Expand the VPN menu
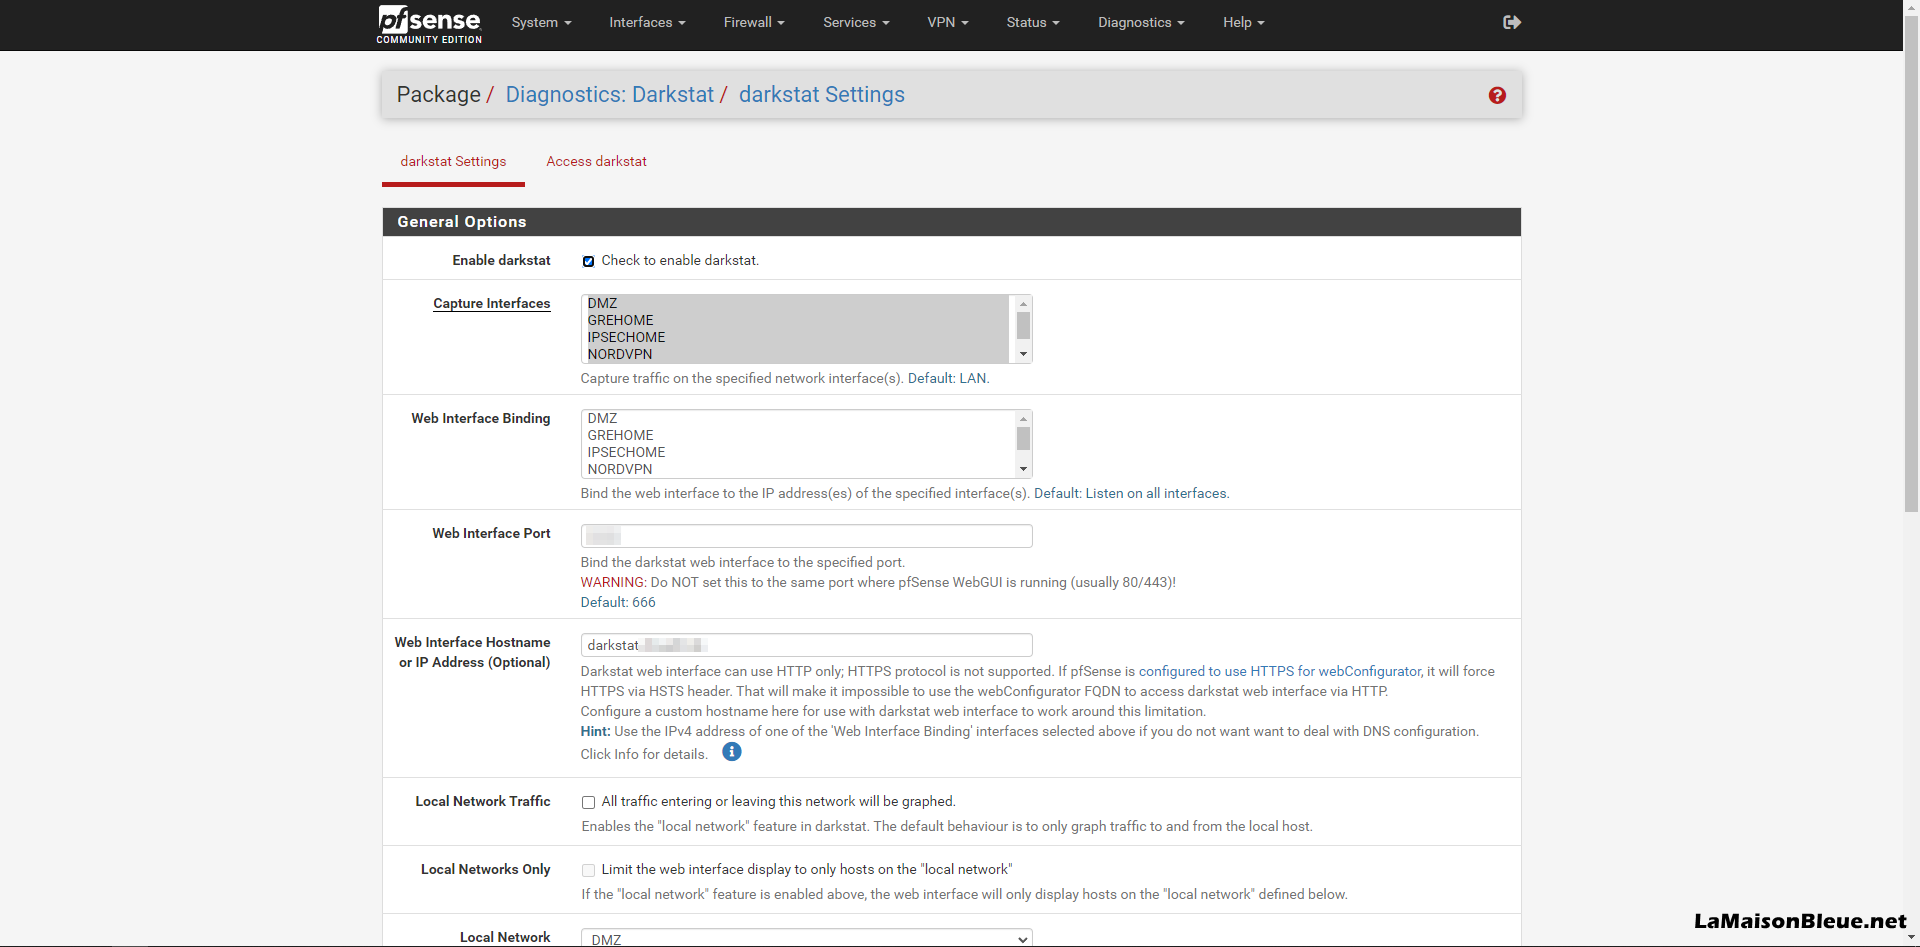 coord(948,22)
